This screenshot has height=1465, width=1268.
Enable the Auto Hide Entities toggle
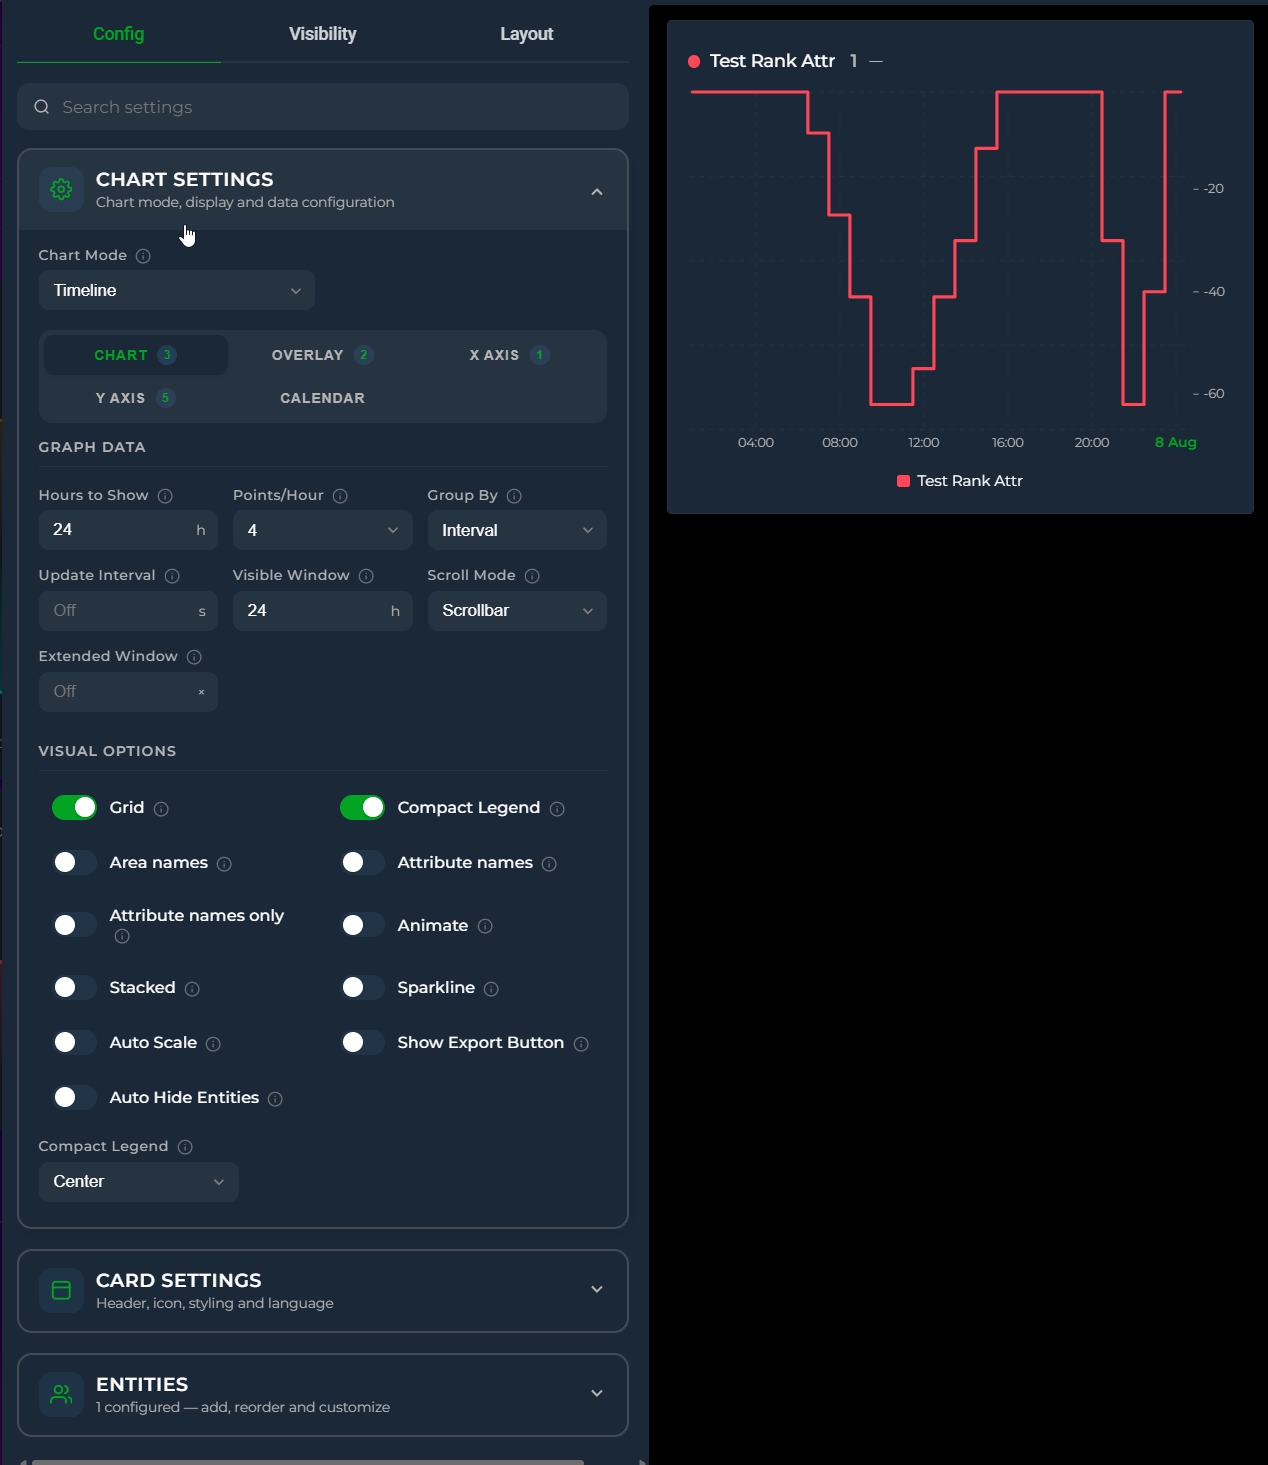74,1097
